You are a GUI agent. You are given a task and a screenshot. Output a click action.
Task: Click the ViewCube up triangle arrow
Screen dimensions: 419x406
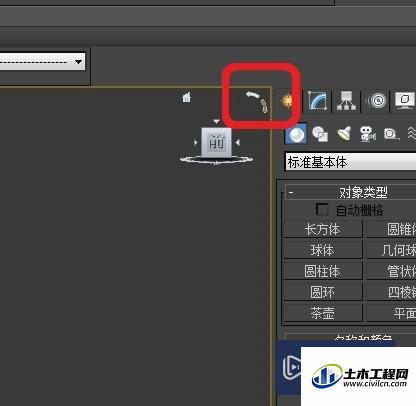[216, 122]
